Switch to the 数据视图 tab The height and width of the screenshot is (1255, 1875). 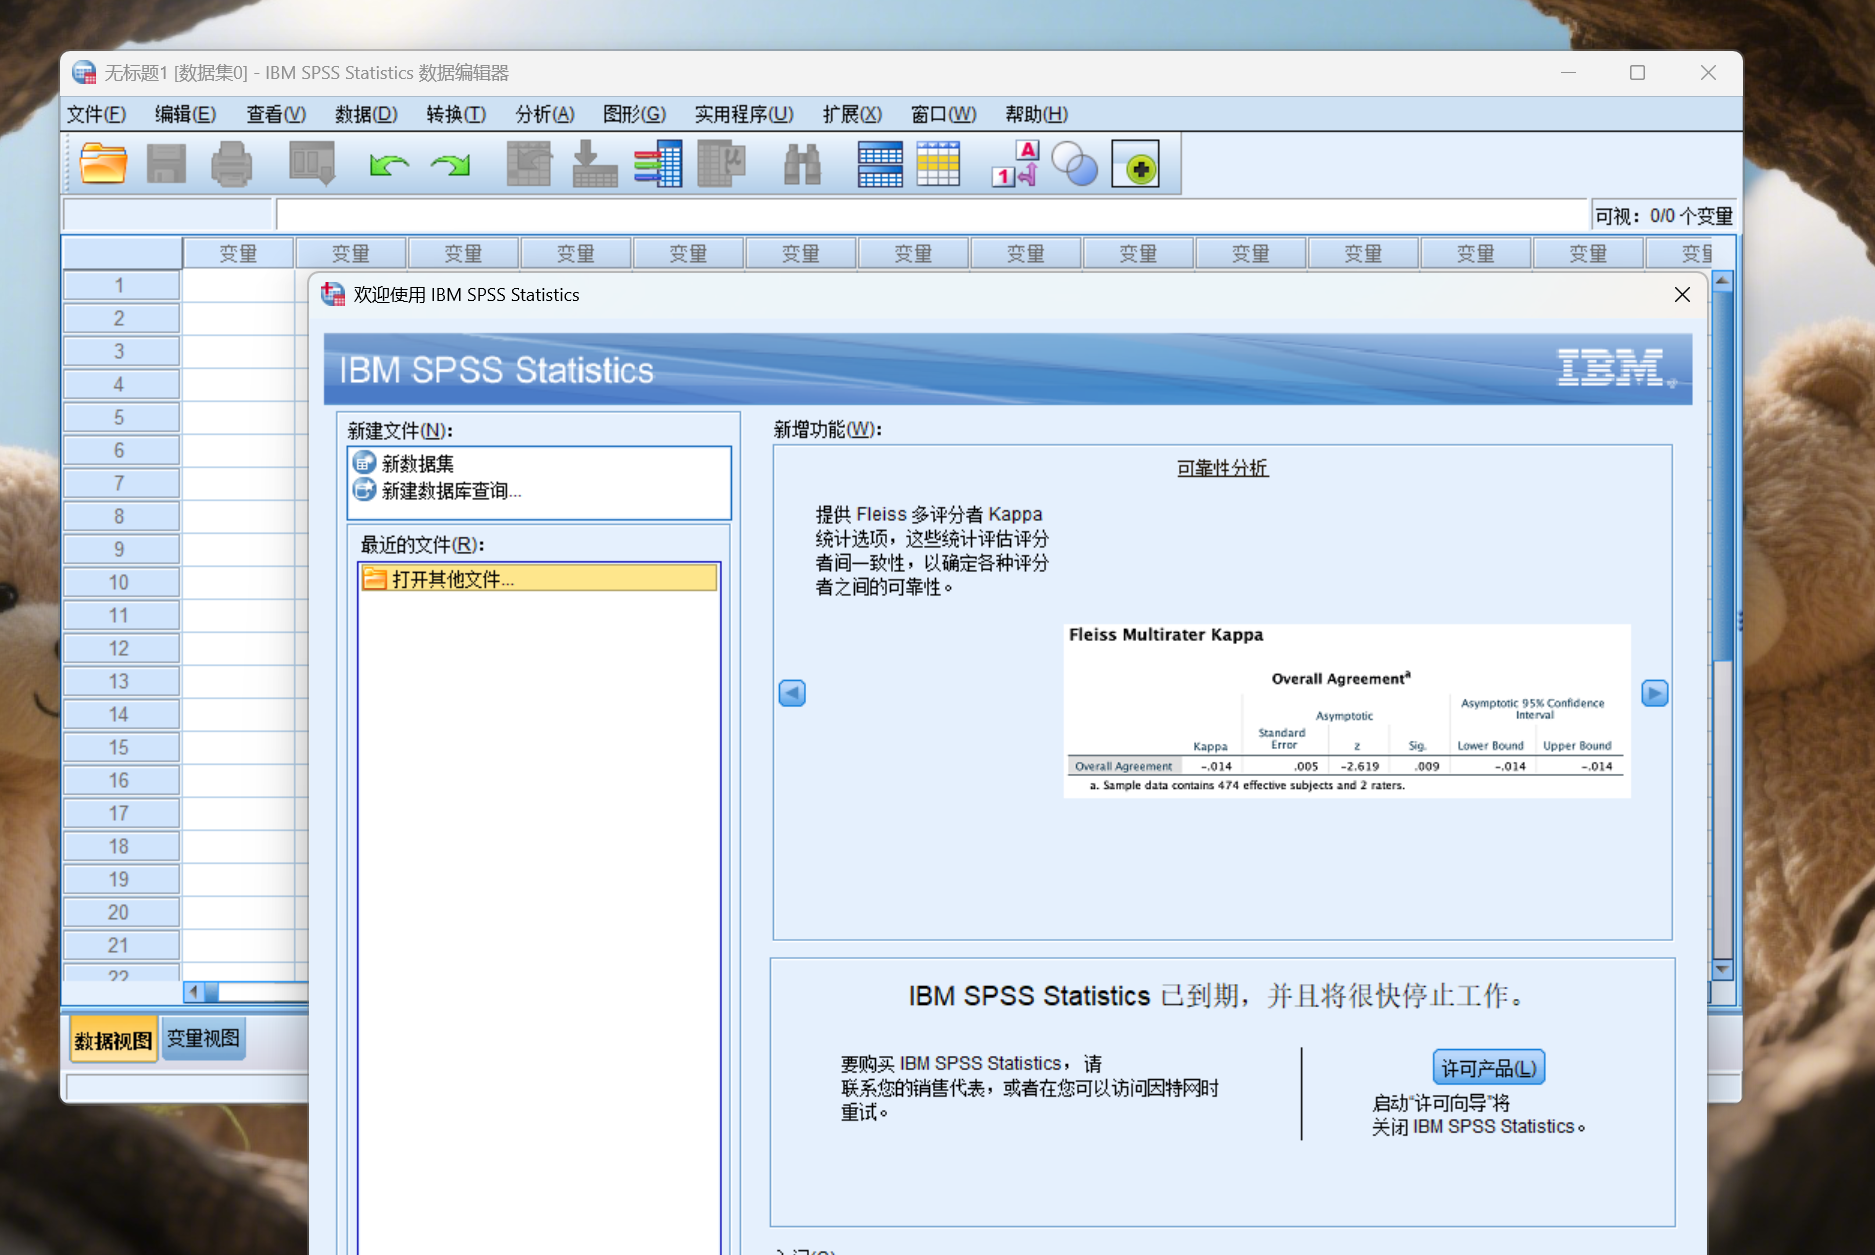[x=114, y=1041]
